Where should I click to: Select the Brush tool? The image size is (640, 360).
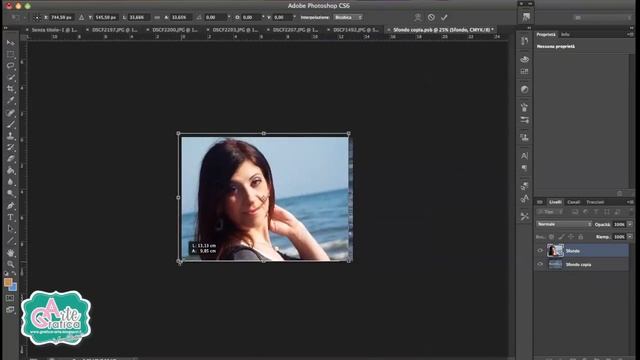pyautogui.click(x=11, y=124)
